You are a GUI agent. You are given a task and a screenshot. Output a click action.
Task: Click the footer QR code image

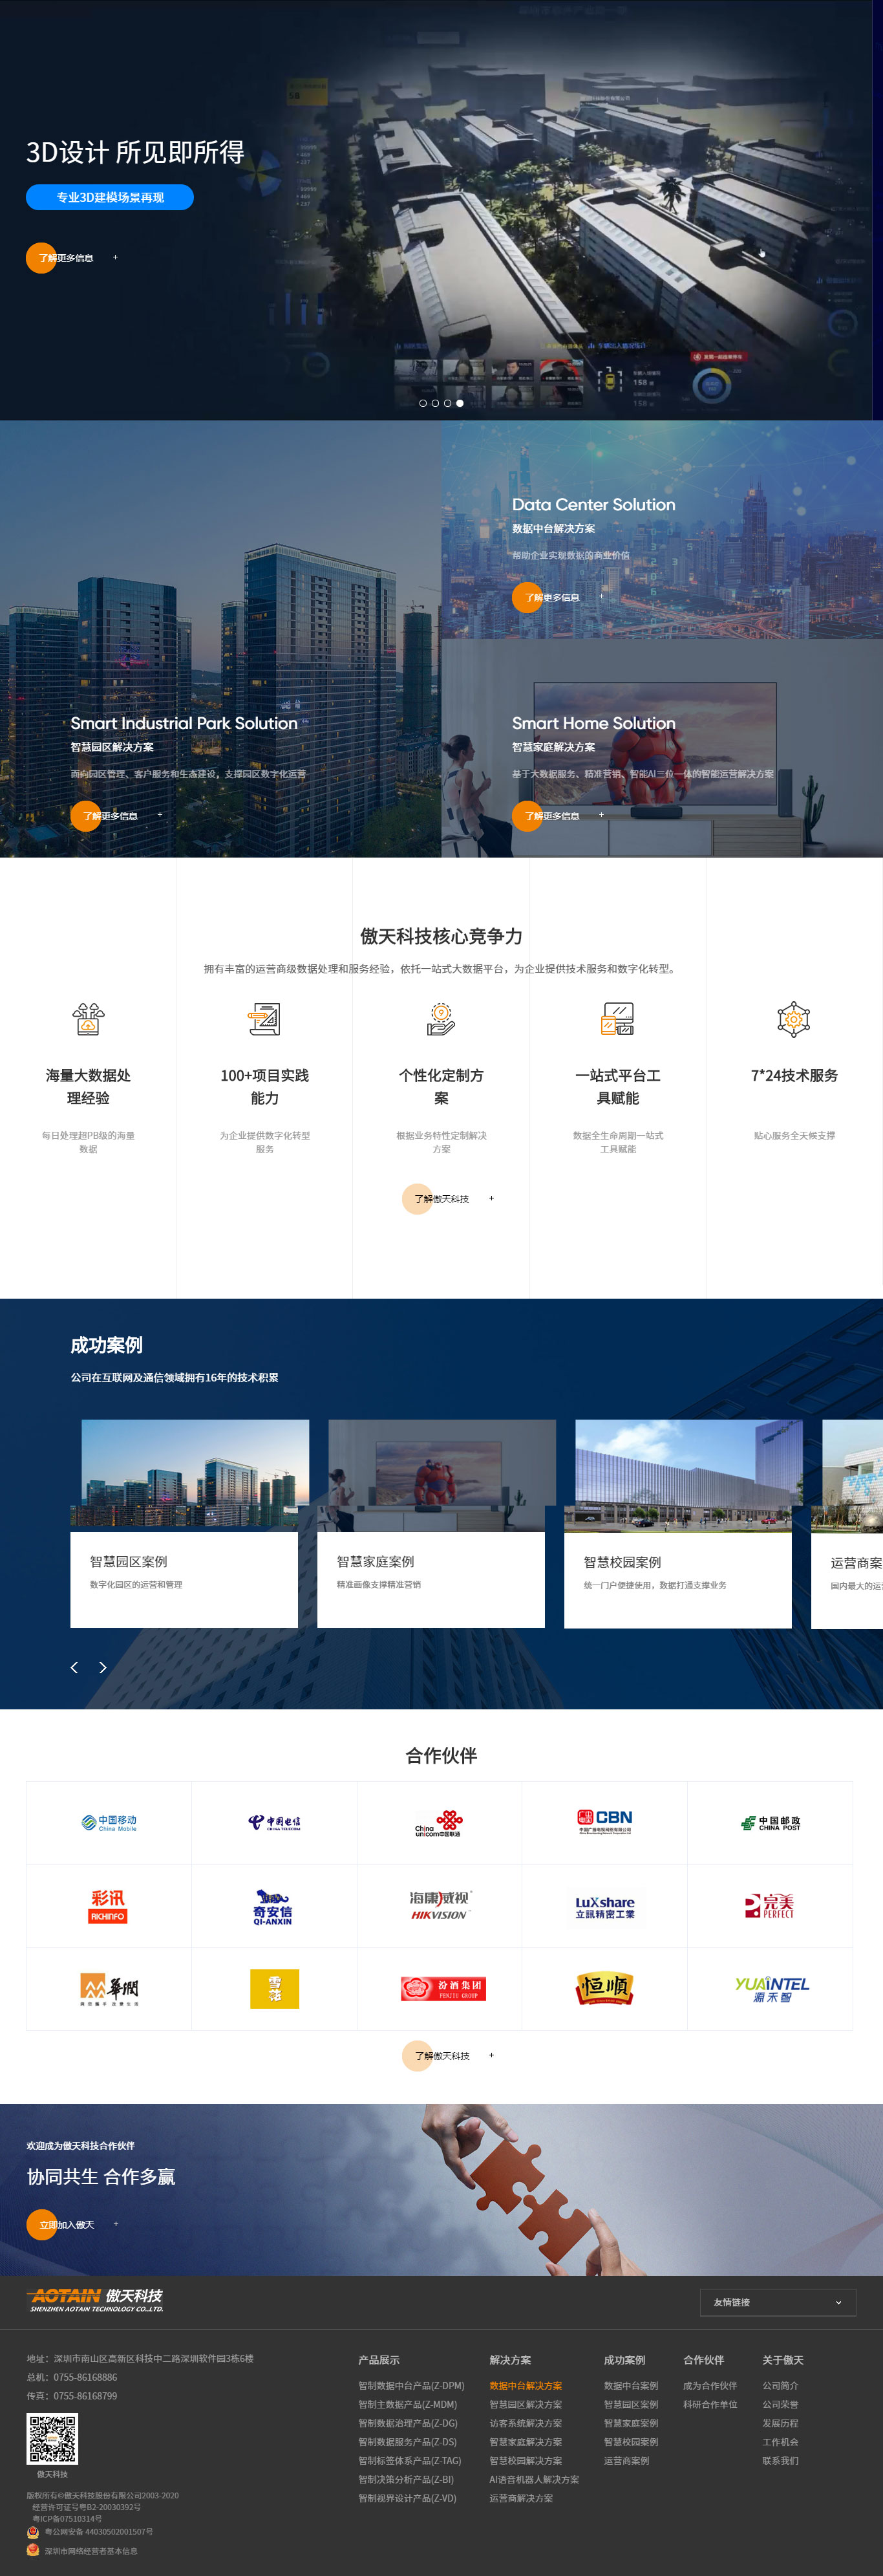(52, 2439)
